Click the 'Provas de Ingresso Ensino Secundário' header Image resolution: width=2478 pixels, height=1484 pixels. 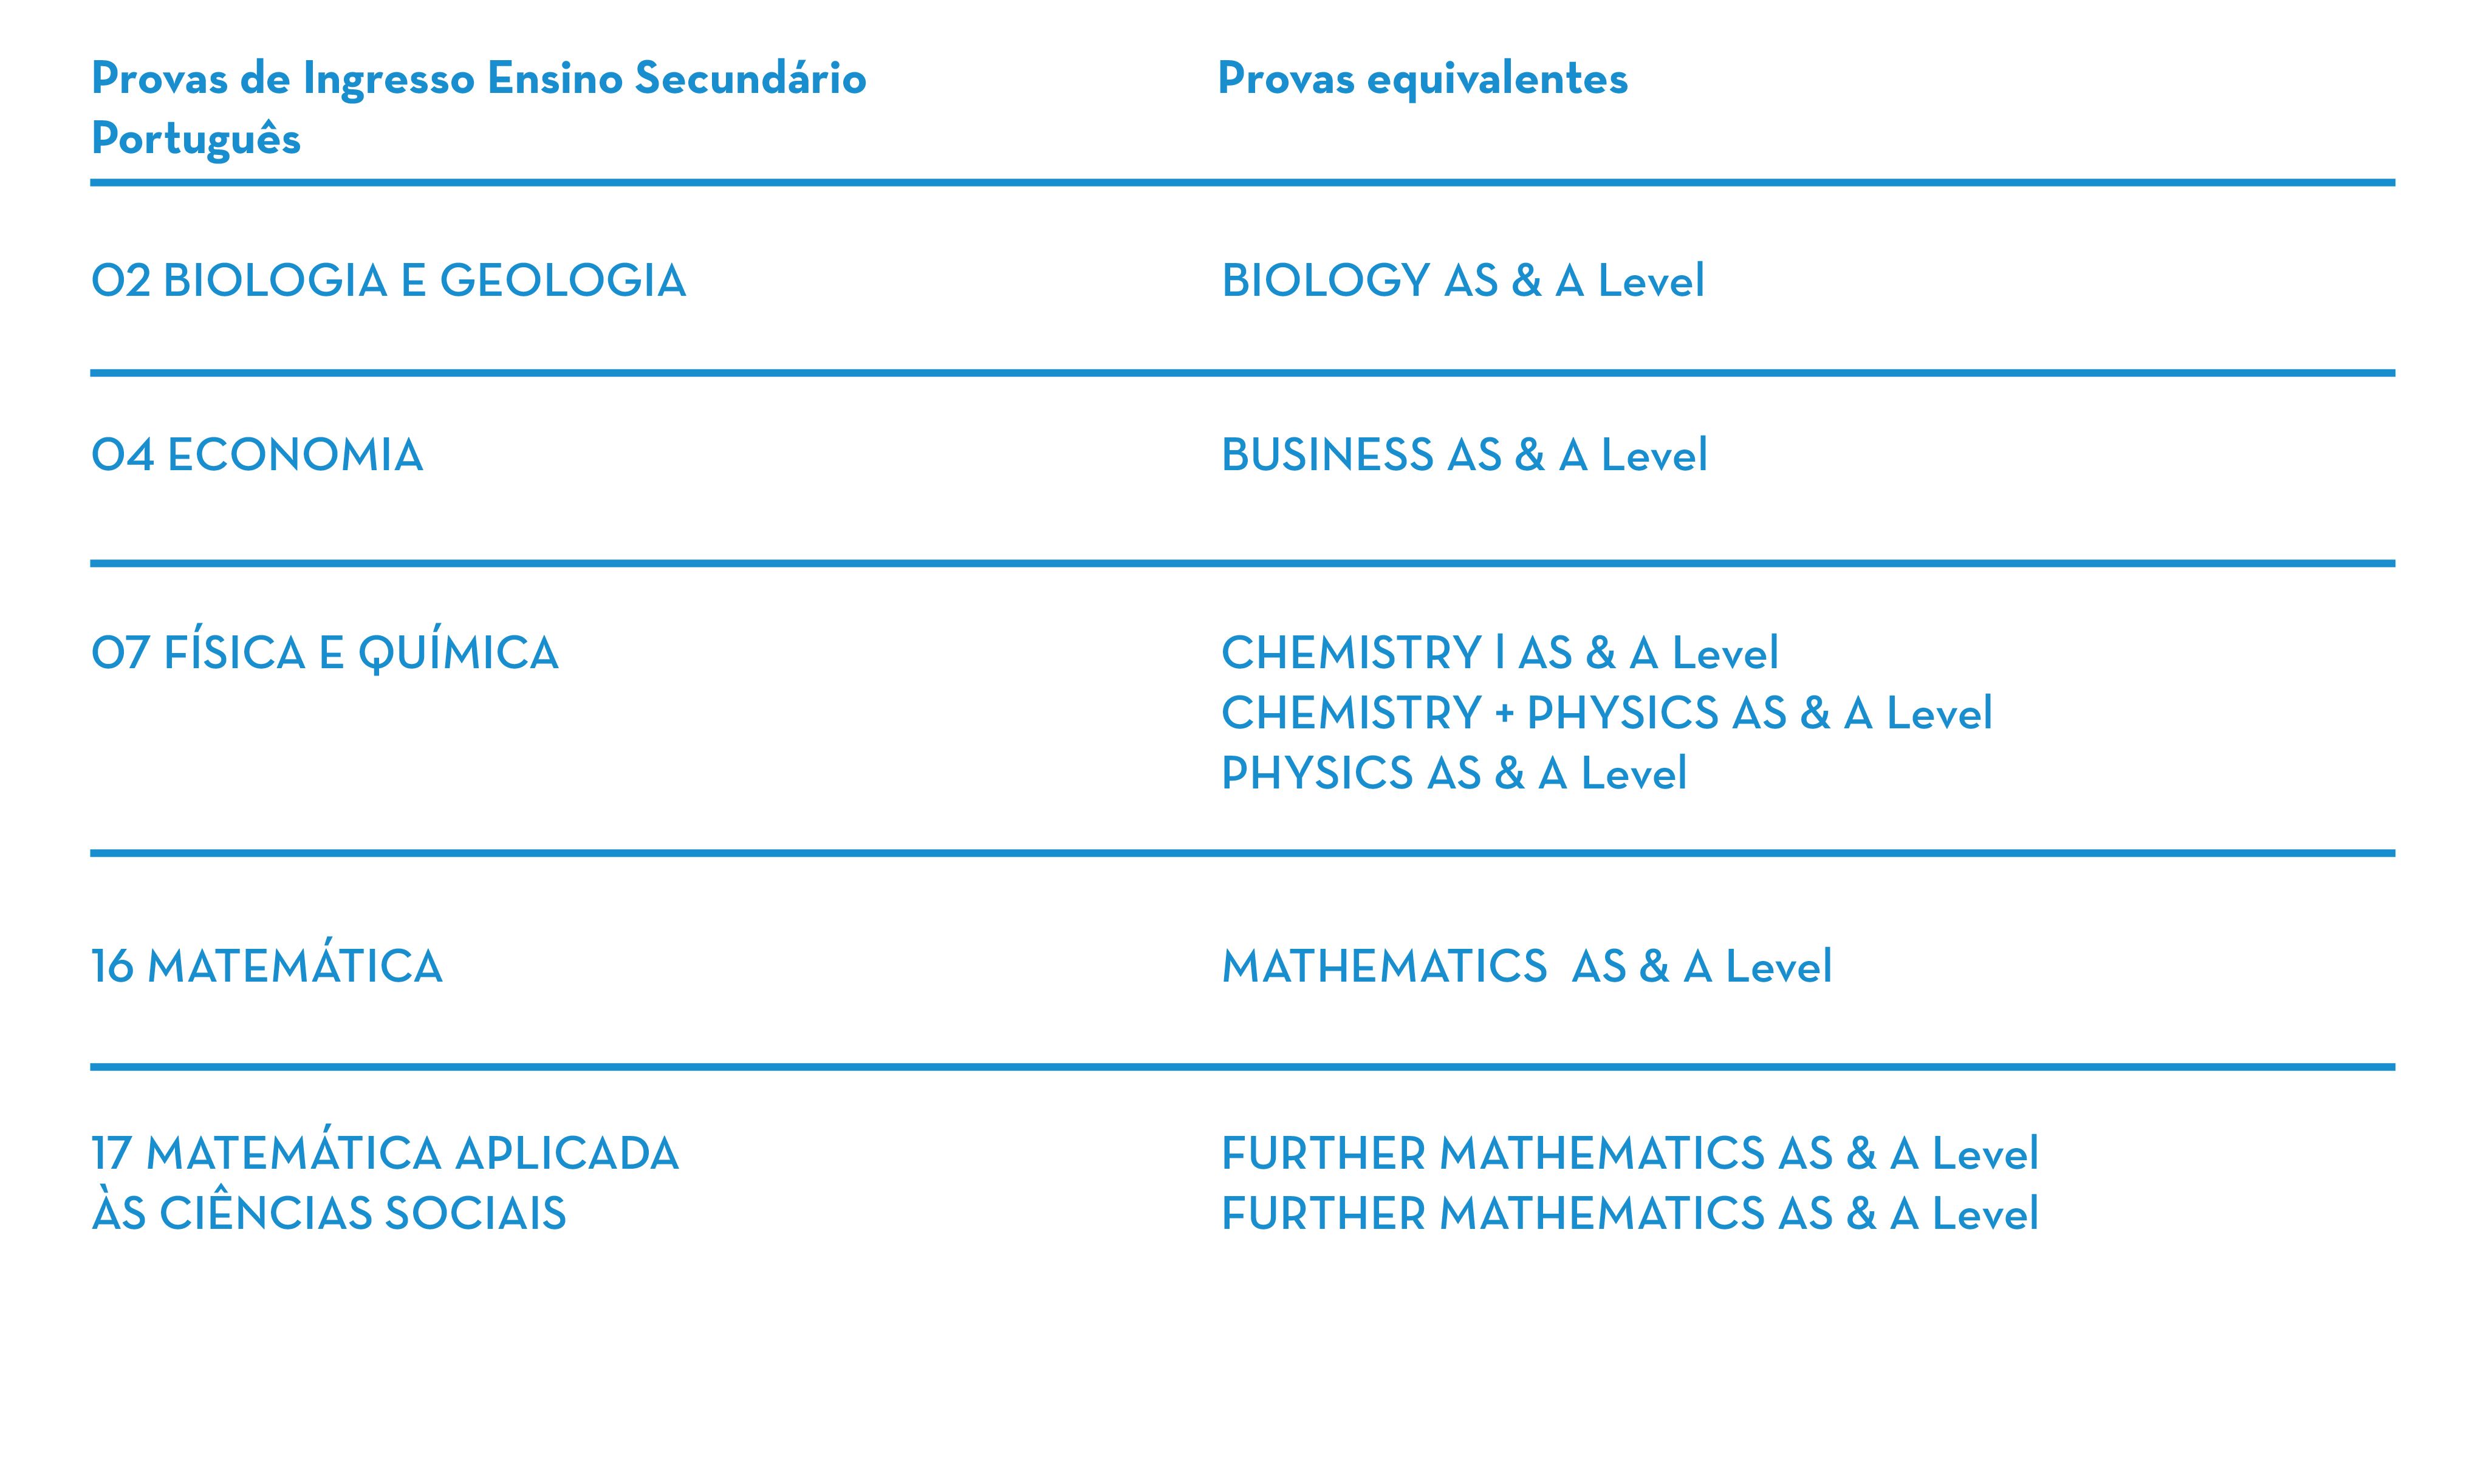coord(478,79)
